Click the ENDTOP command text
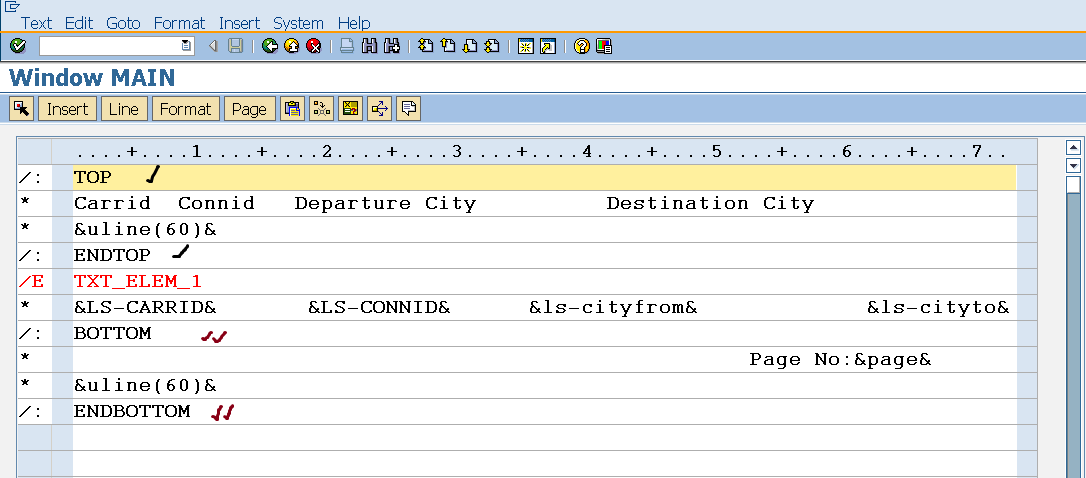This screenshot has height=478, width=1086. pyautogui.click(x=112, y=255)
